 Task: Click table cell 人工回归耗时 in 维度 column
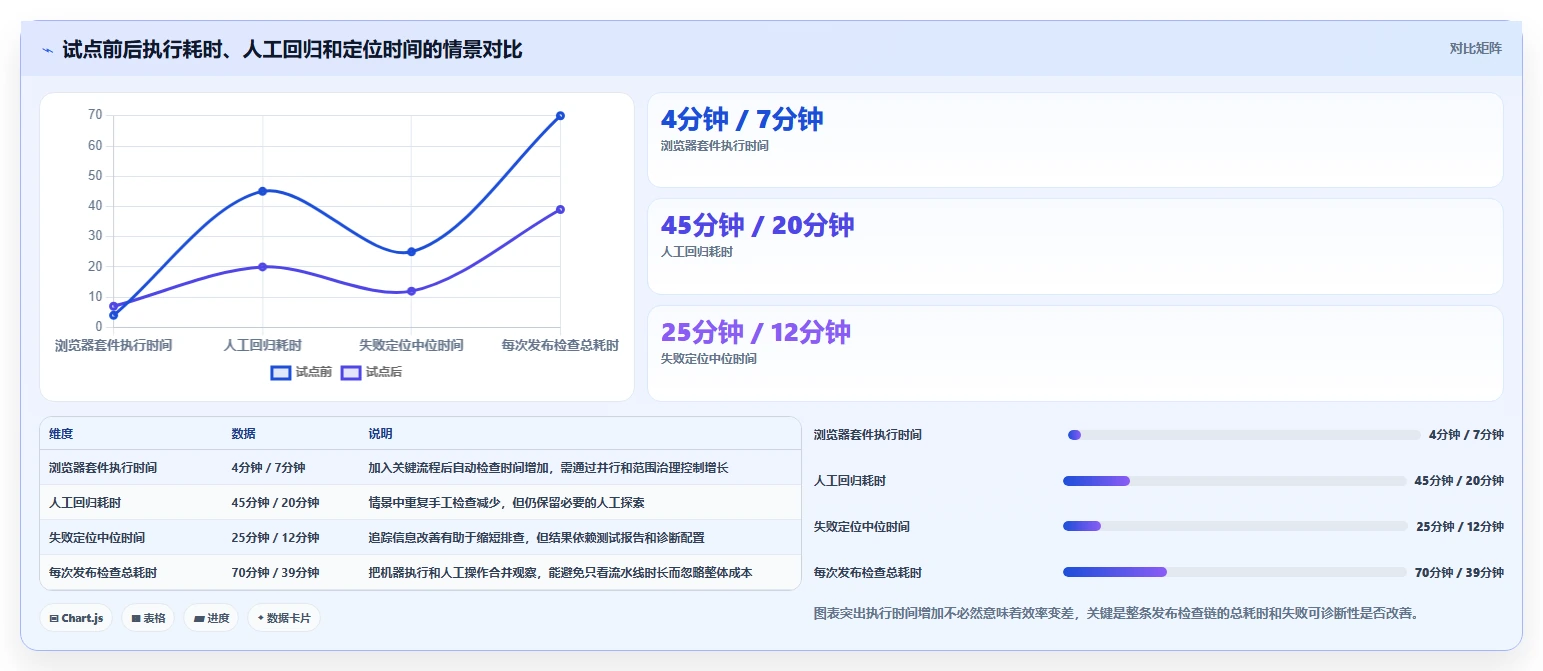[x=85, y=503]
